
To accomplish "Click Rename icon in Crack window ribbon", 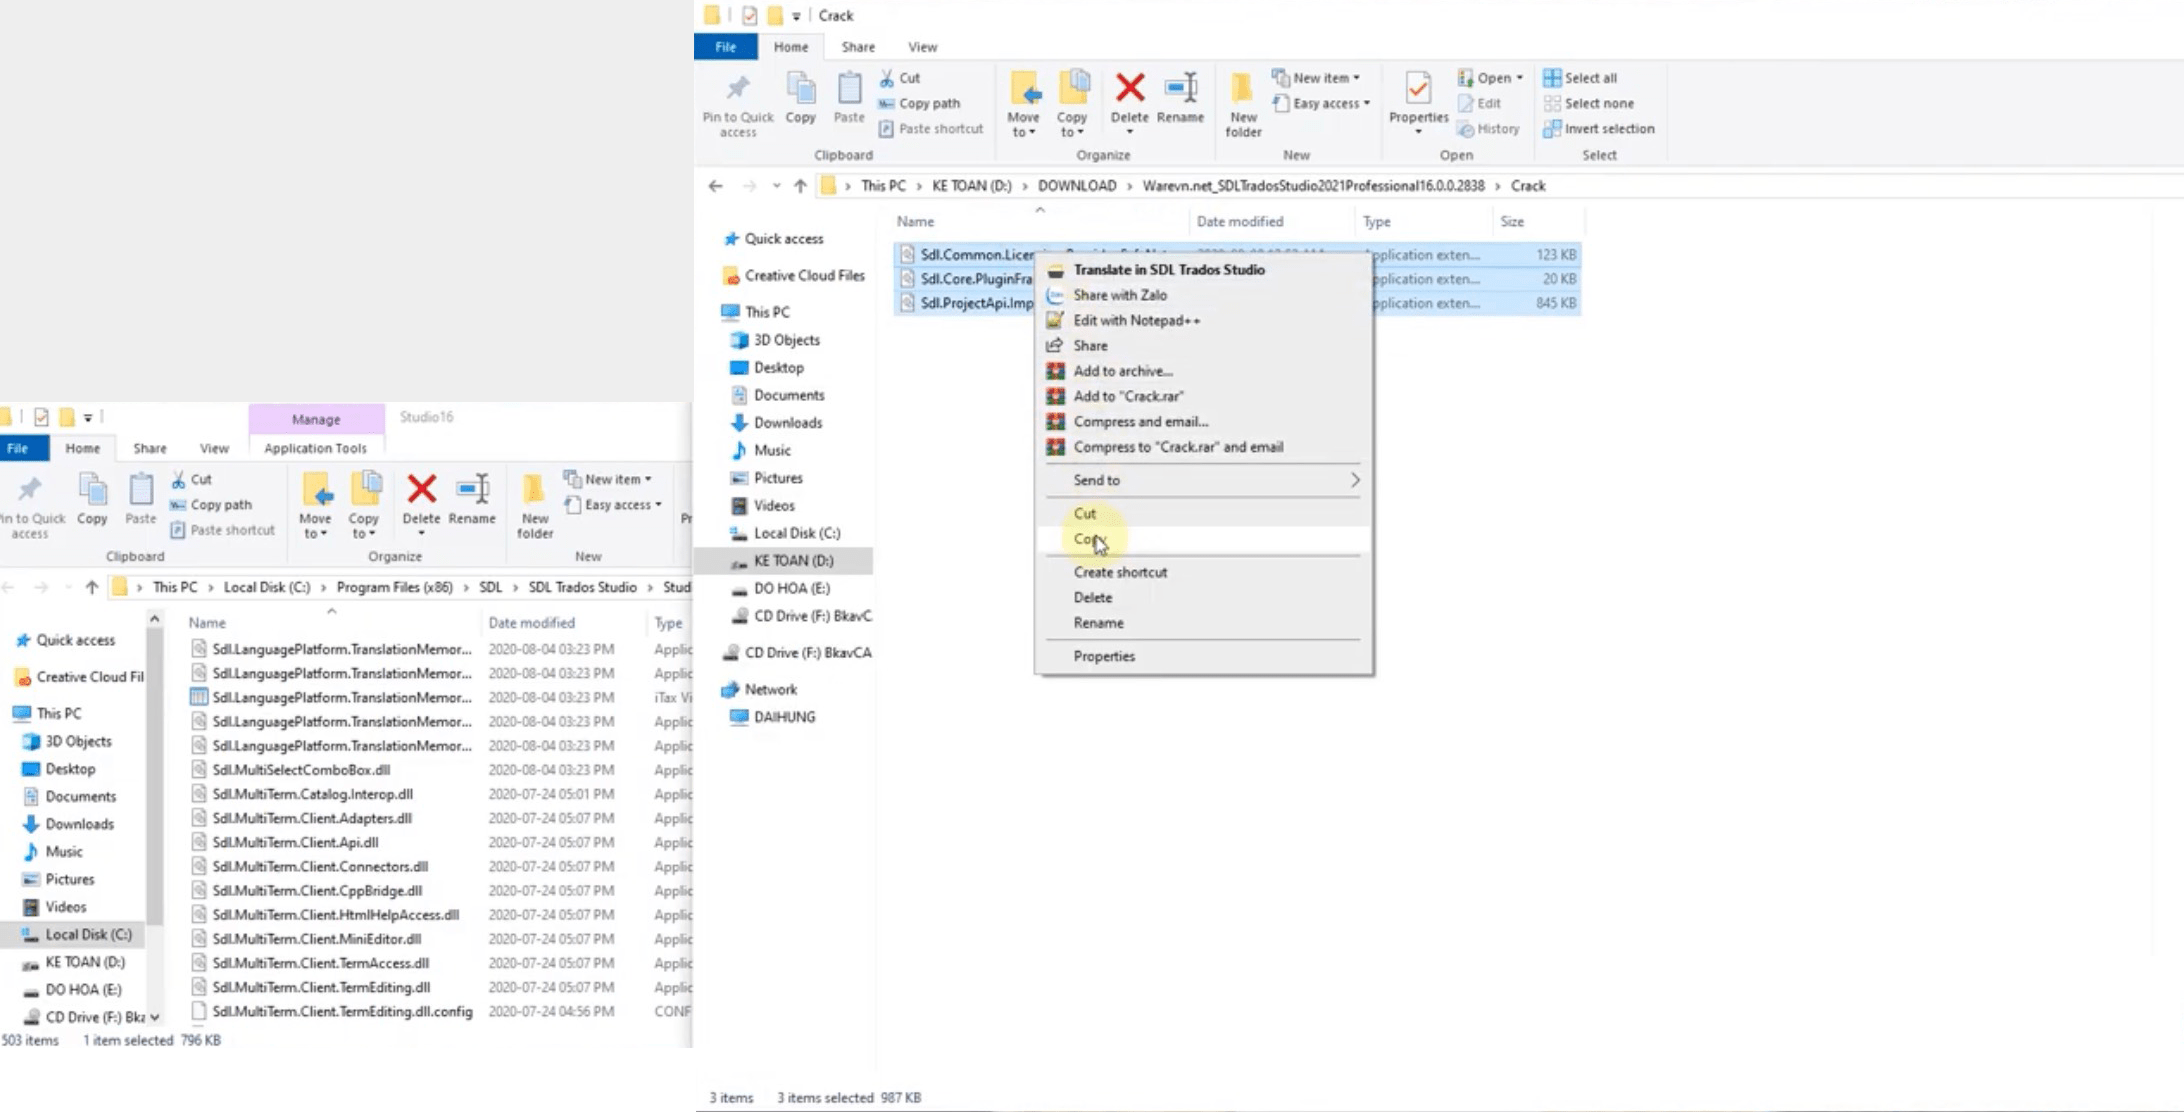I will tap(1180, 90).
